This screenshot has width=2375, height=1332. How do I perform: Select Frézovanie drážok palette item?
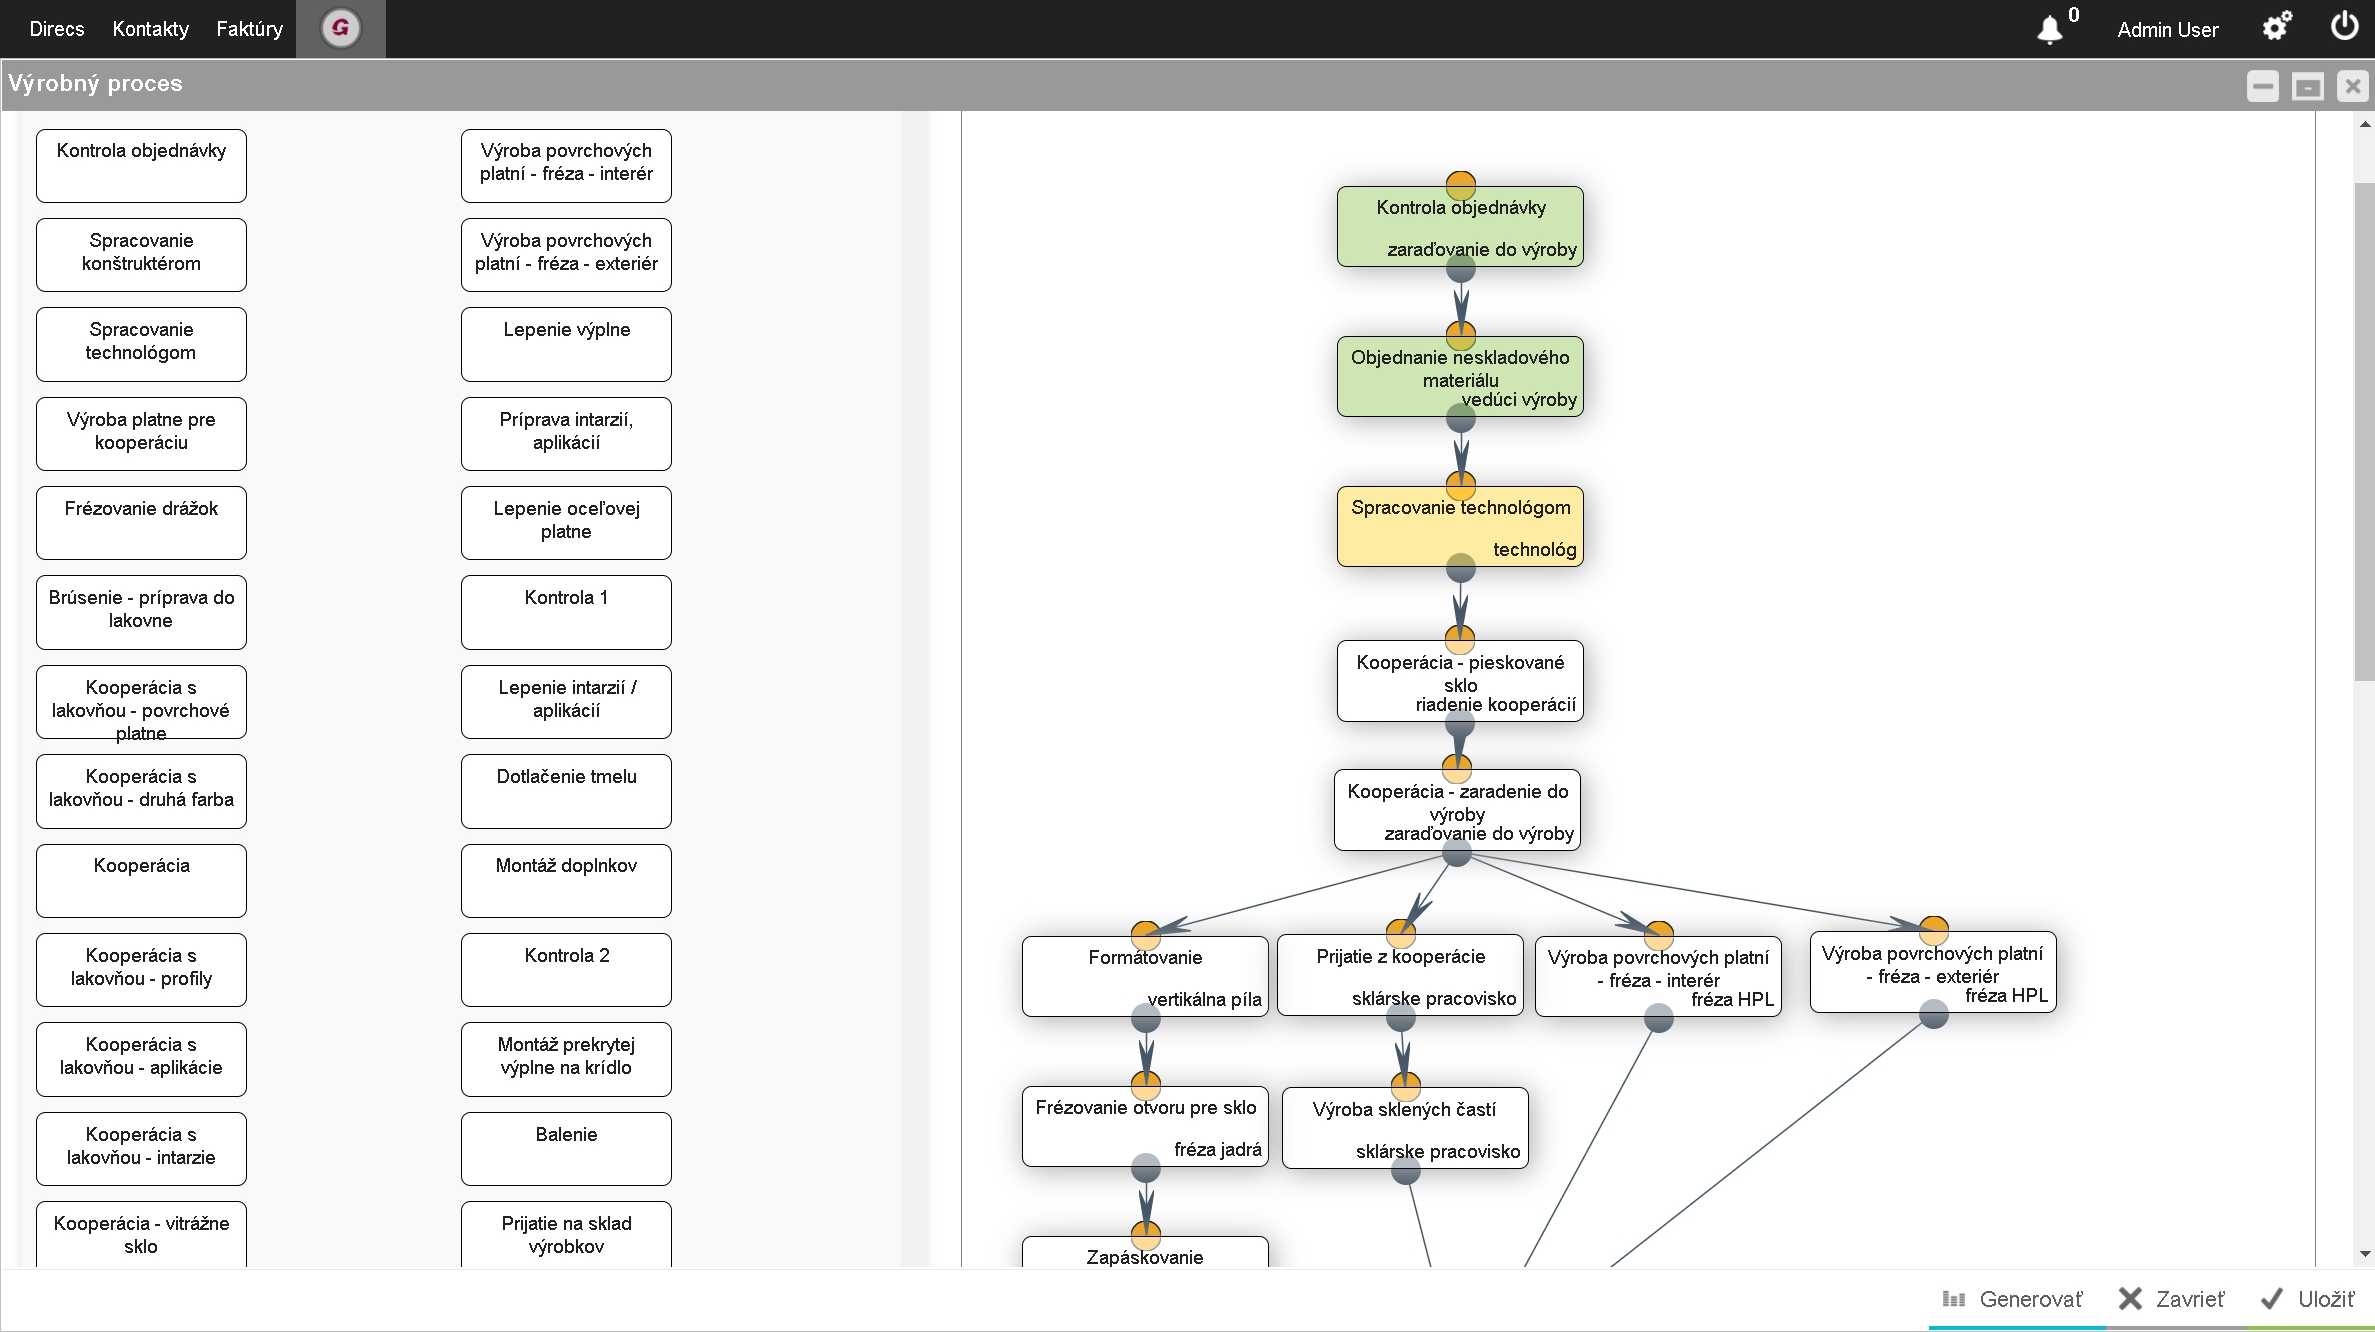141,523
